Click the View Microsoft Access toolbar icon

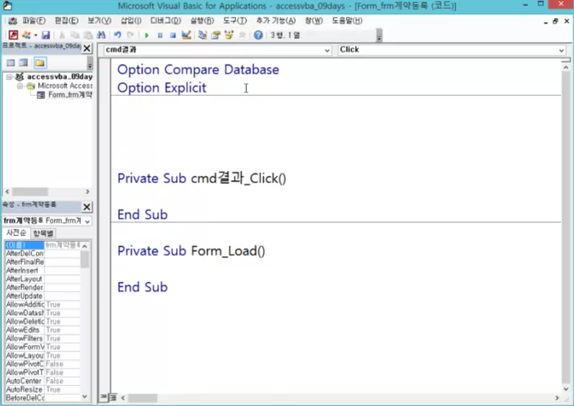tap(13, 35)
